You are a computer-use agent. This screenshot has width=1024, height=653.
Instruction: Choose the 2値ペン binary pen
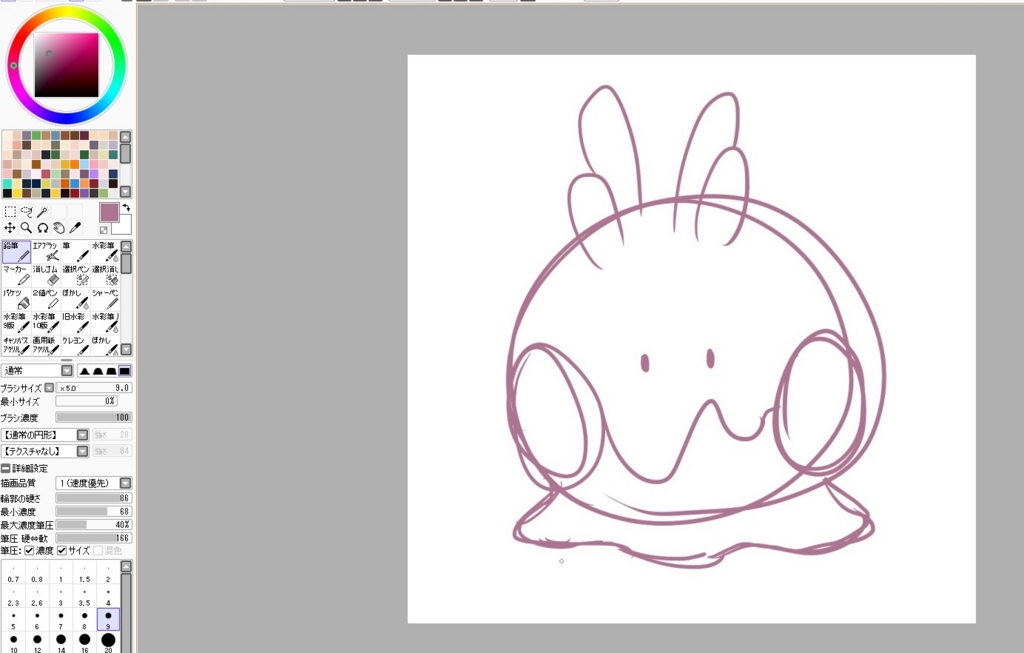coord(46,299)
